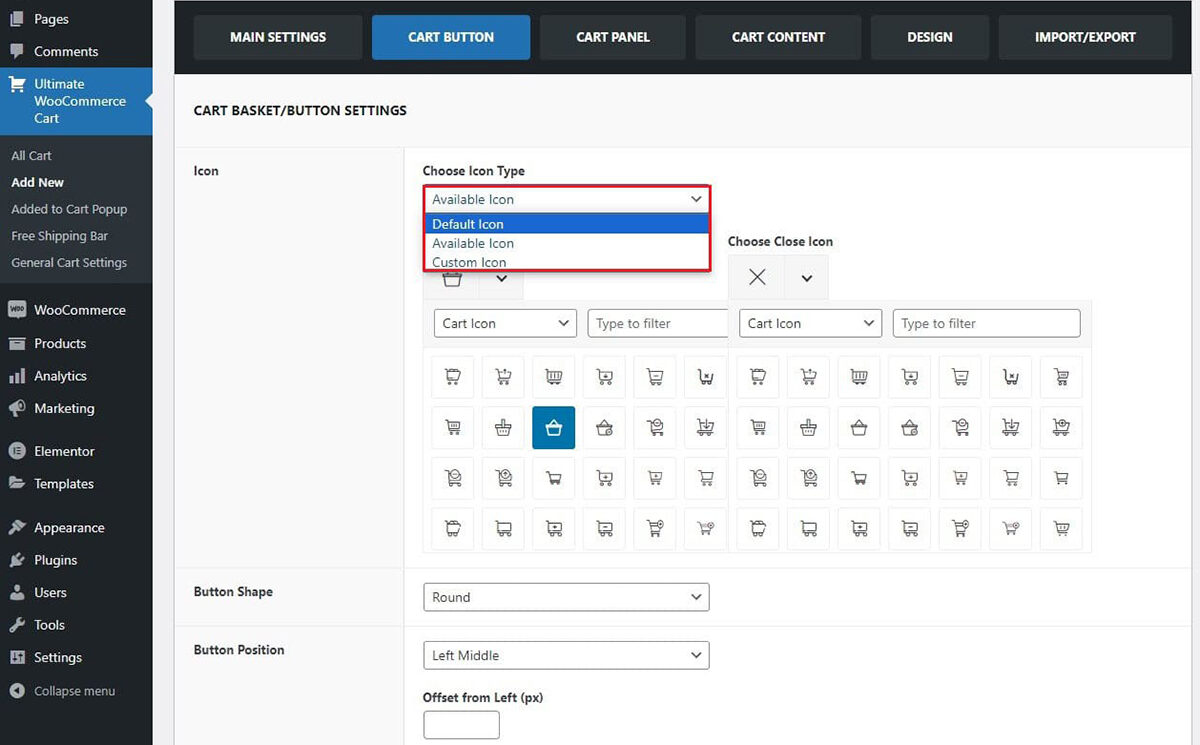Switch to the Cart Content tab
Screen dimensions: 1200x745
[x=778, y=37]
